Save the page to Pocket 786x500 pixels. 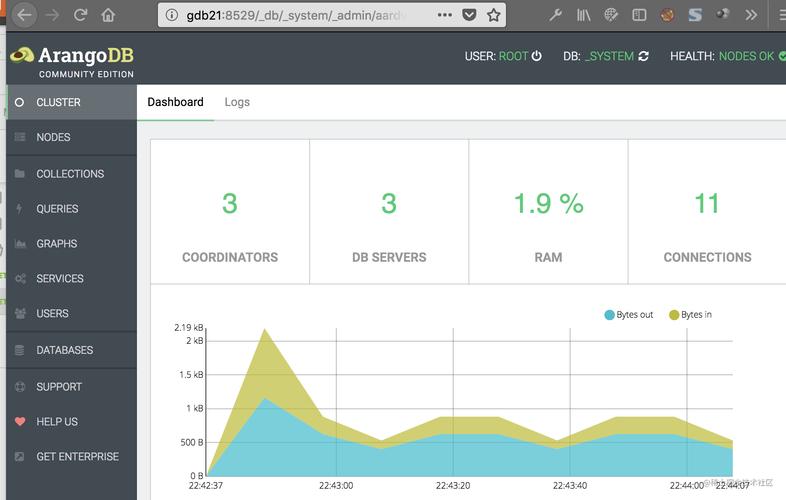click(469, 15)
